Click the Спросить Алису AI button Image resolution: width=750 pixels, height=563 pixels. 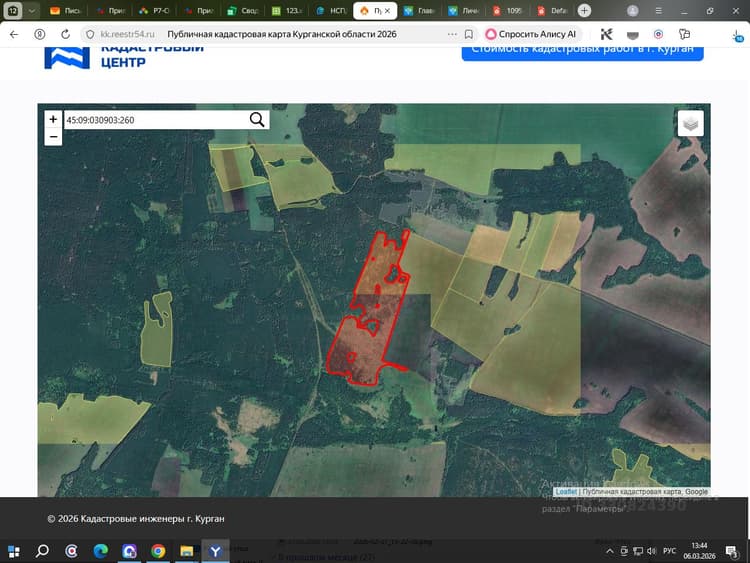pos(531,34)
